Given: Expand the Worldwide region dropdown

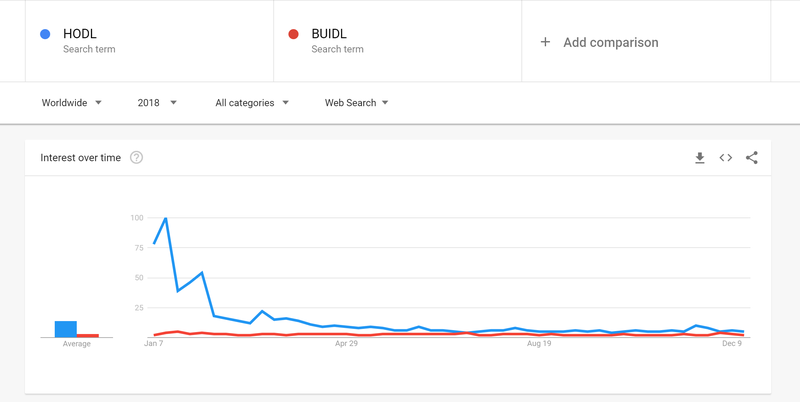Looking at the screenshot, I should pos(72,102).
